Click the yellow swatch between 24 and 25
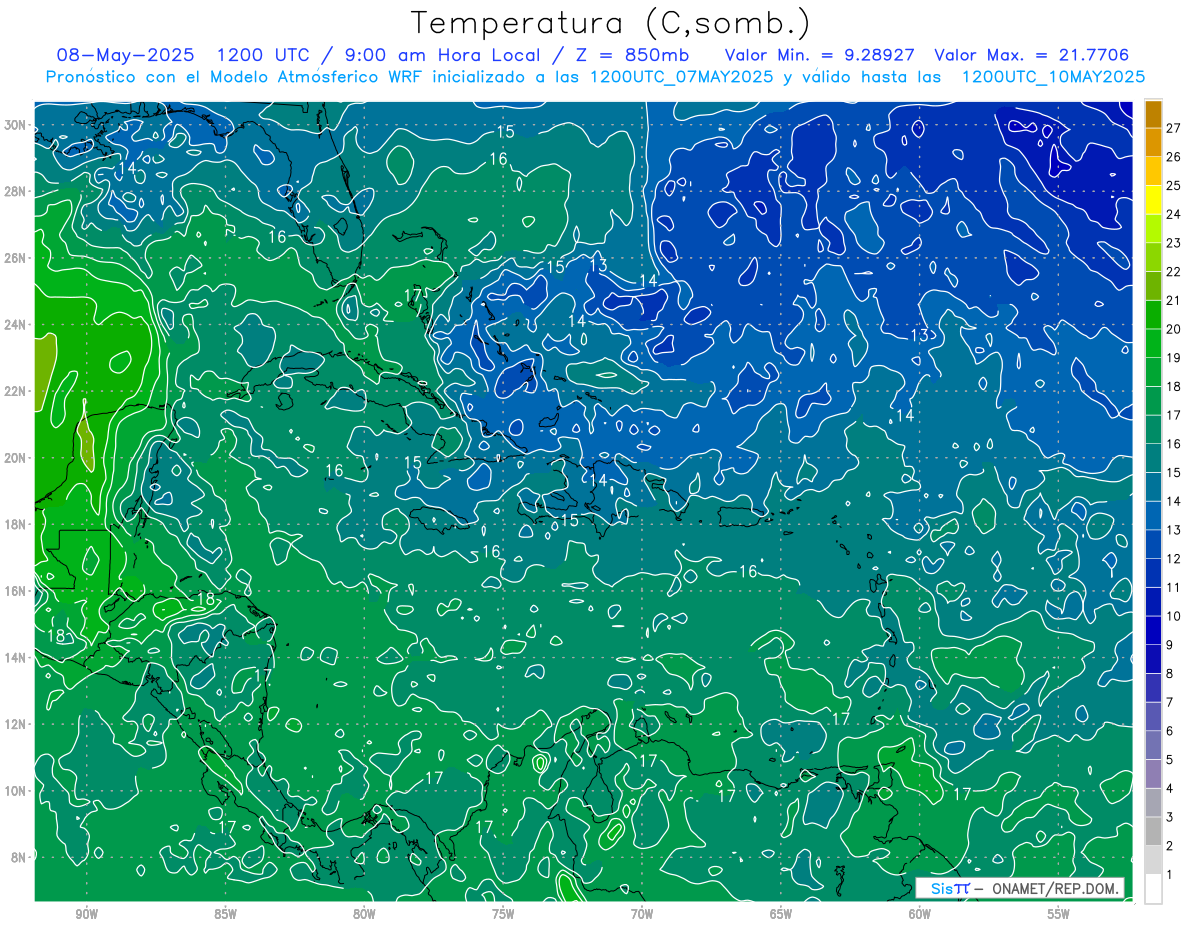Image resolution: width=1200 pixels, height=927 pixels. tap(1153, 200)
